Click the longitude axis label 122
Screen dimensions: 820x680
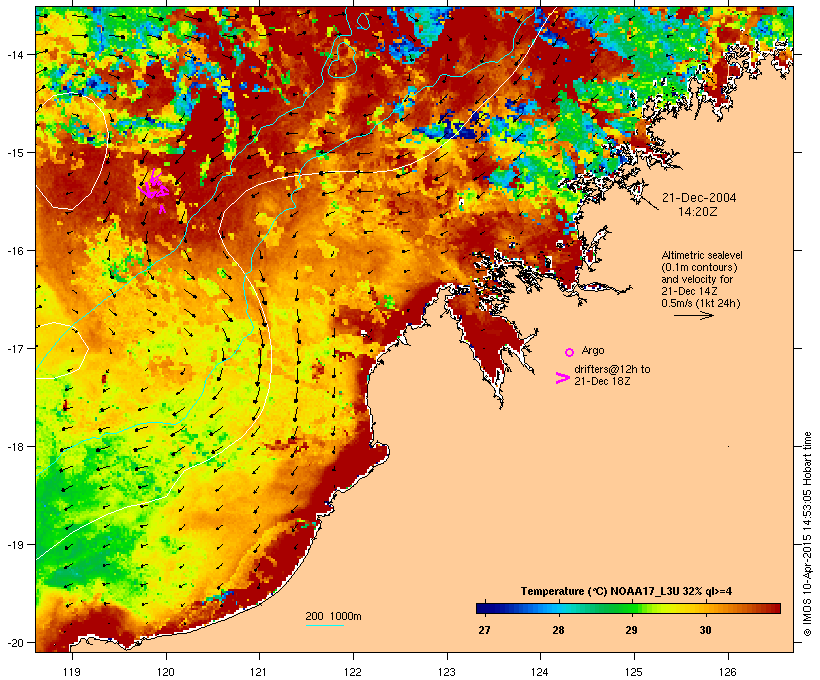click(x=353, y=672)
